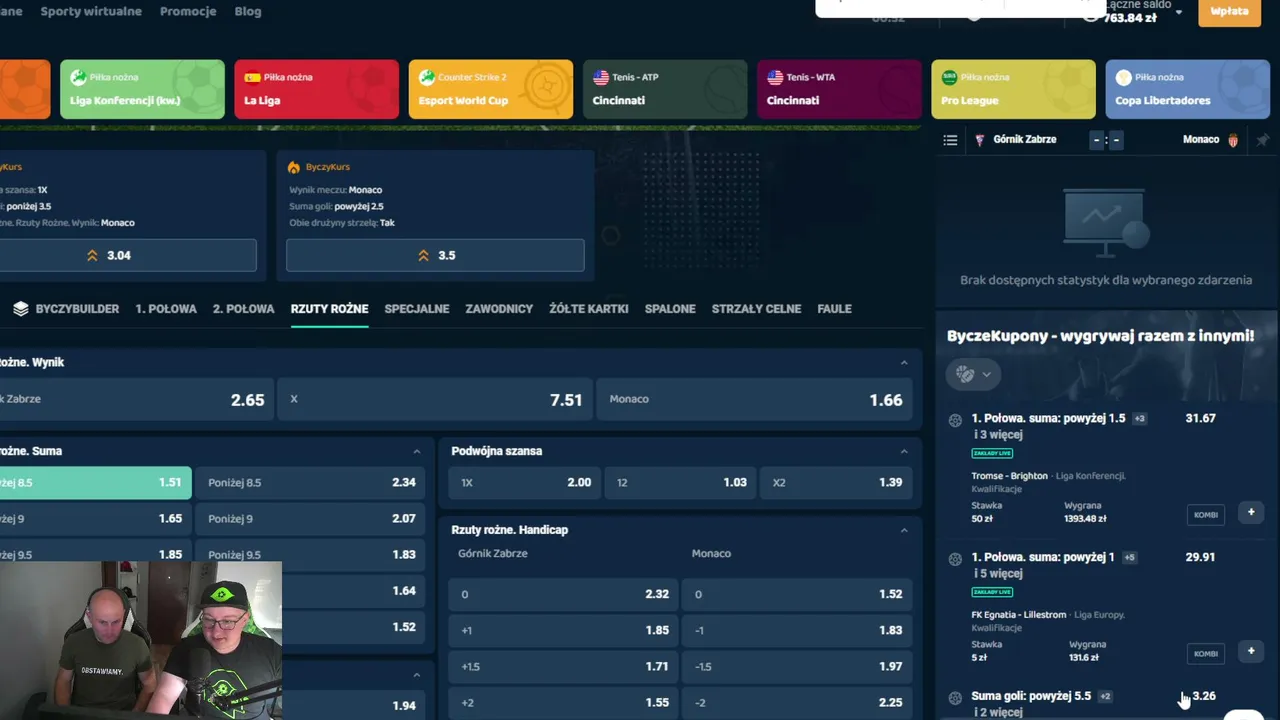Click the football icon of the 29.91 coupon

tap(955, 559)
